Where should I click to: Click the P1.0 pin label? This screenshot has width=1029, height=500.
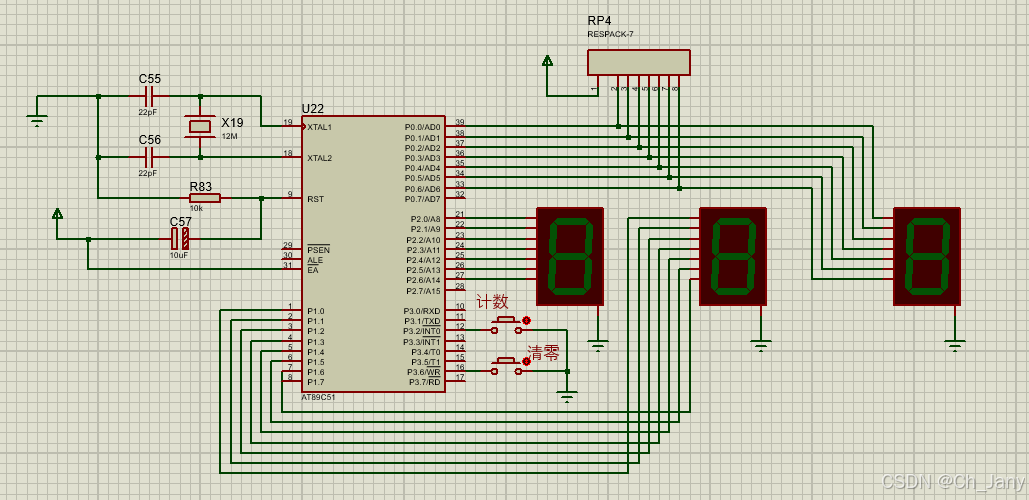coord(316,311)
